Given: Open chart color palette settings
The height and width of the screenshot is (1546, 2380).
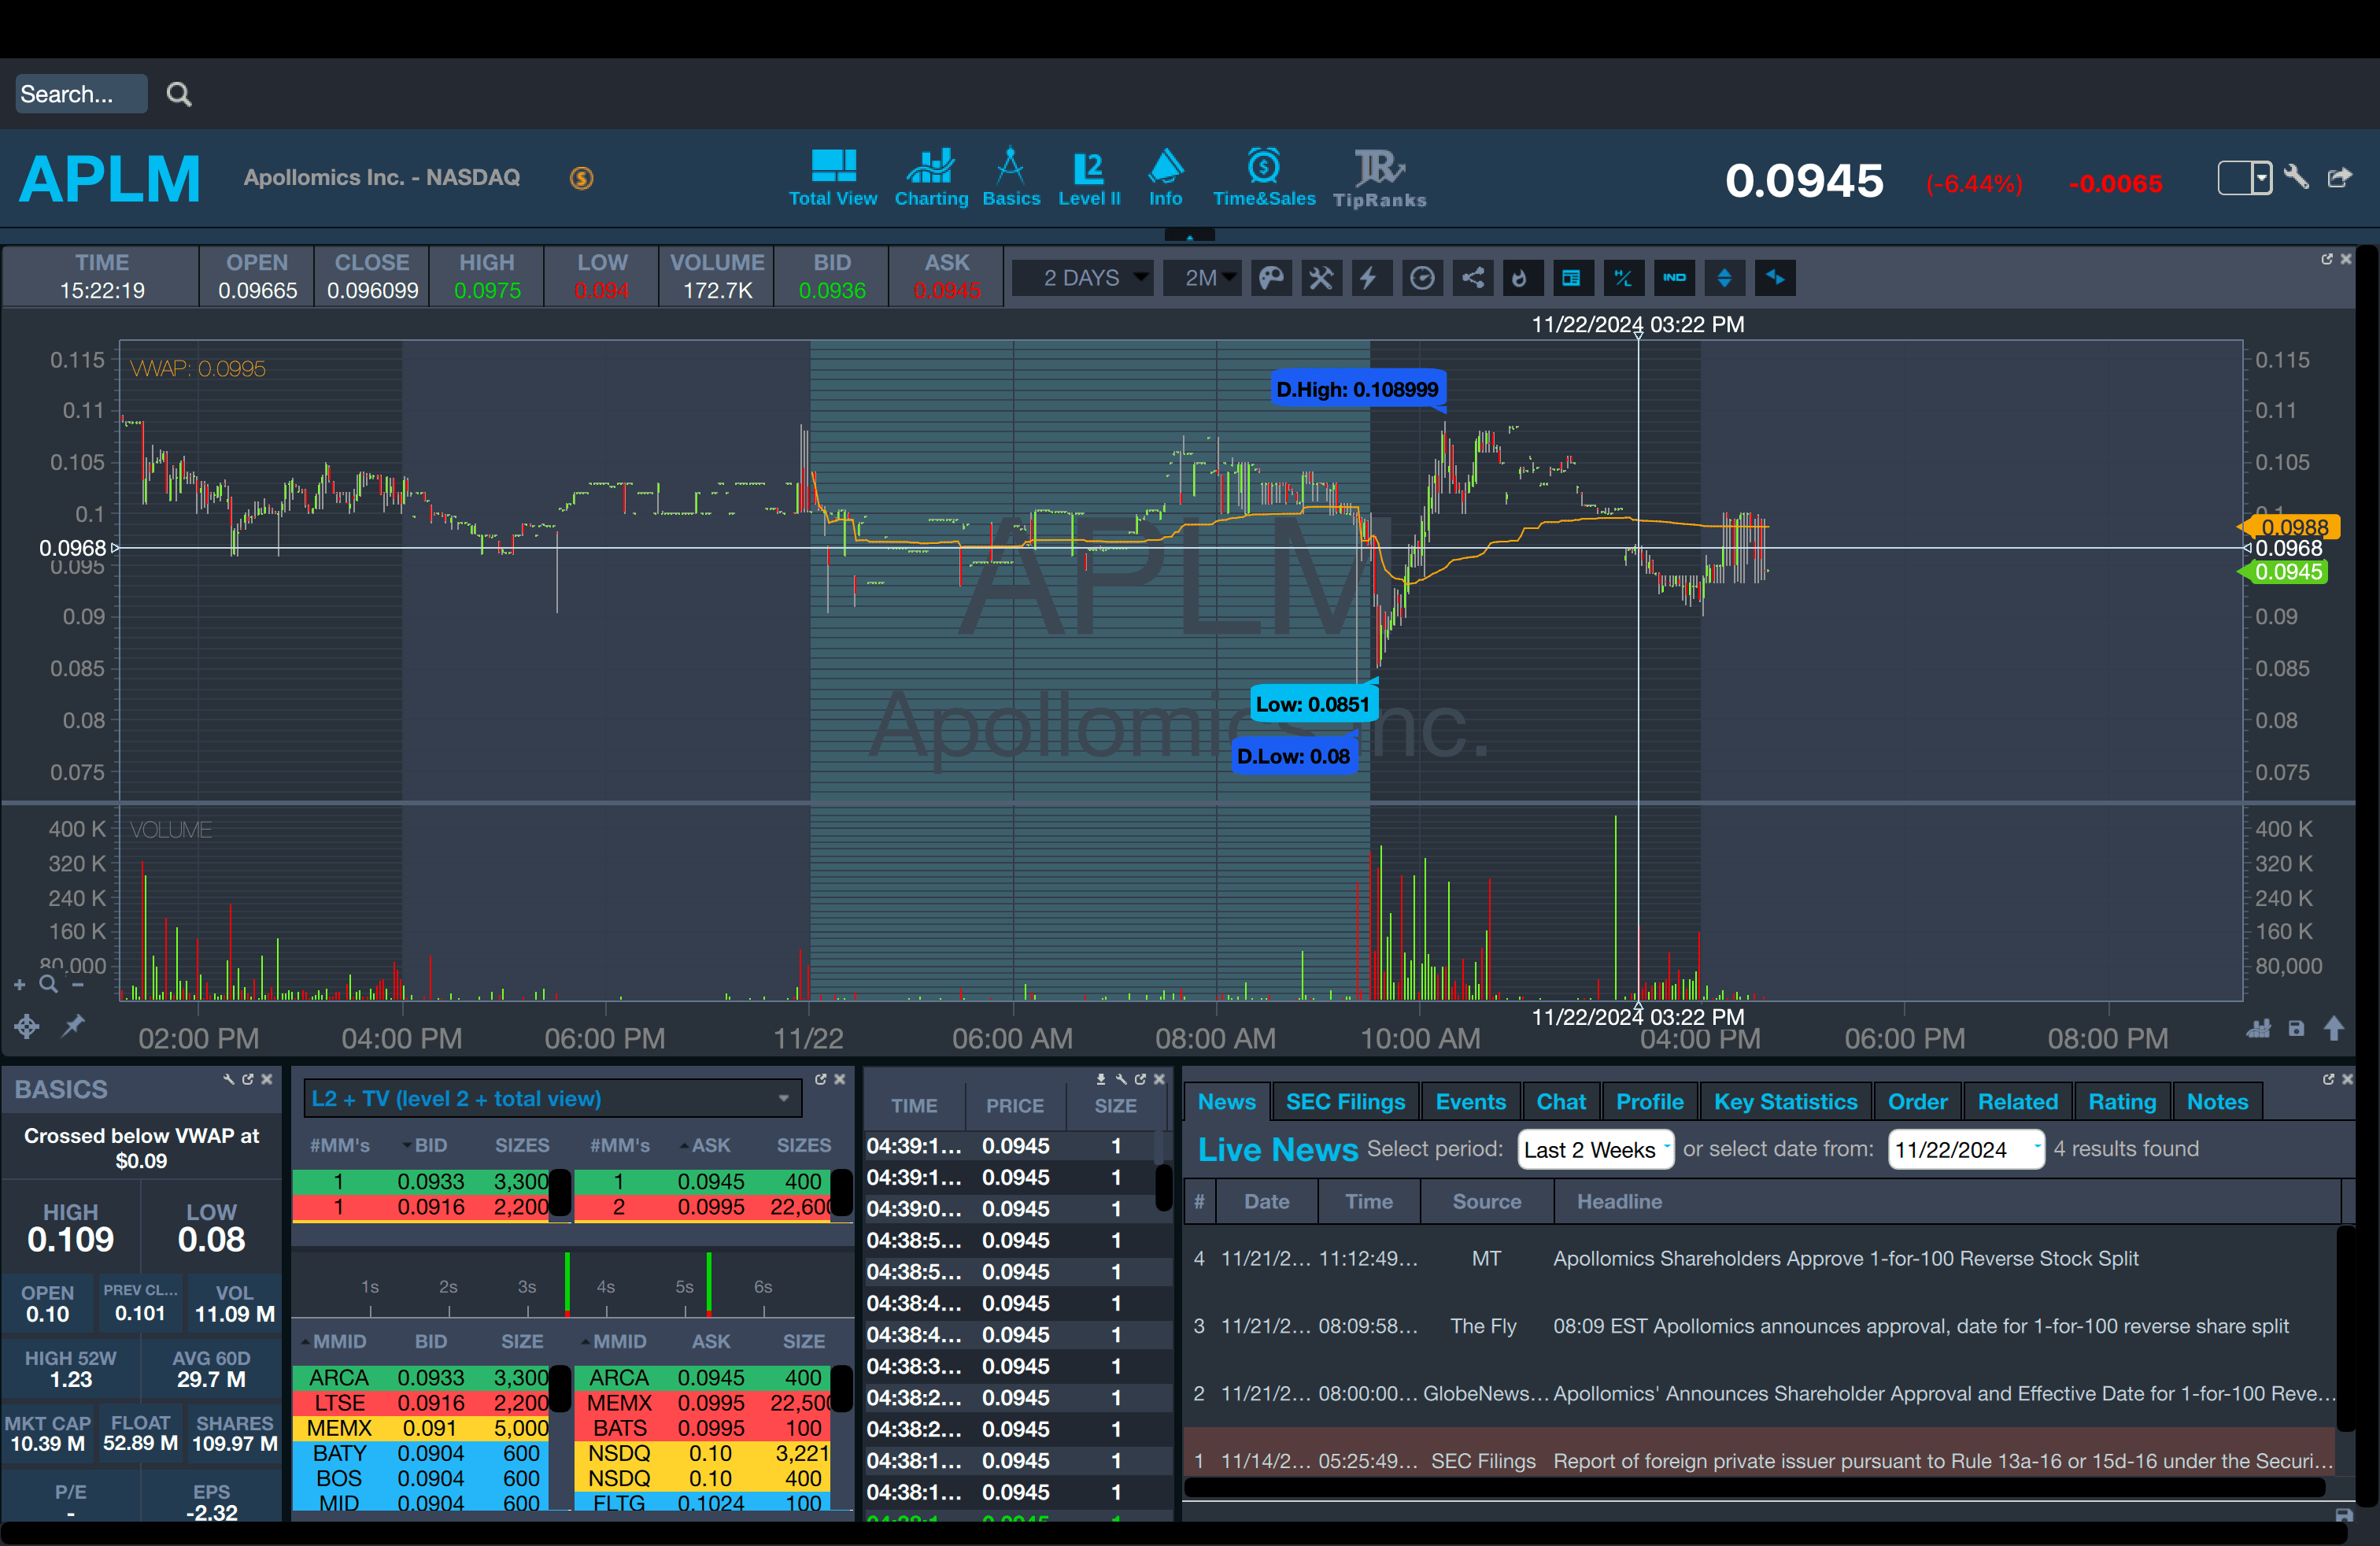Looking at the screenshot, I should [1271, 278].
